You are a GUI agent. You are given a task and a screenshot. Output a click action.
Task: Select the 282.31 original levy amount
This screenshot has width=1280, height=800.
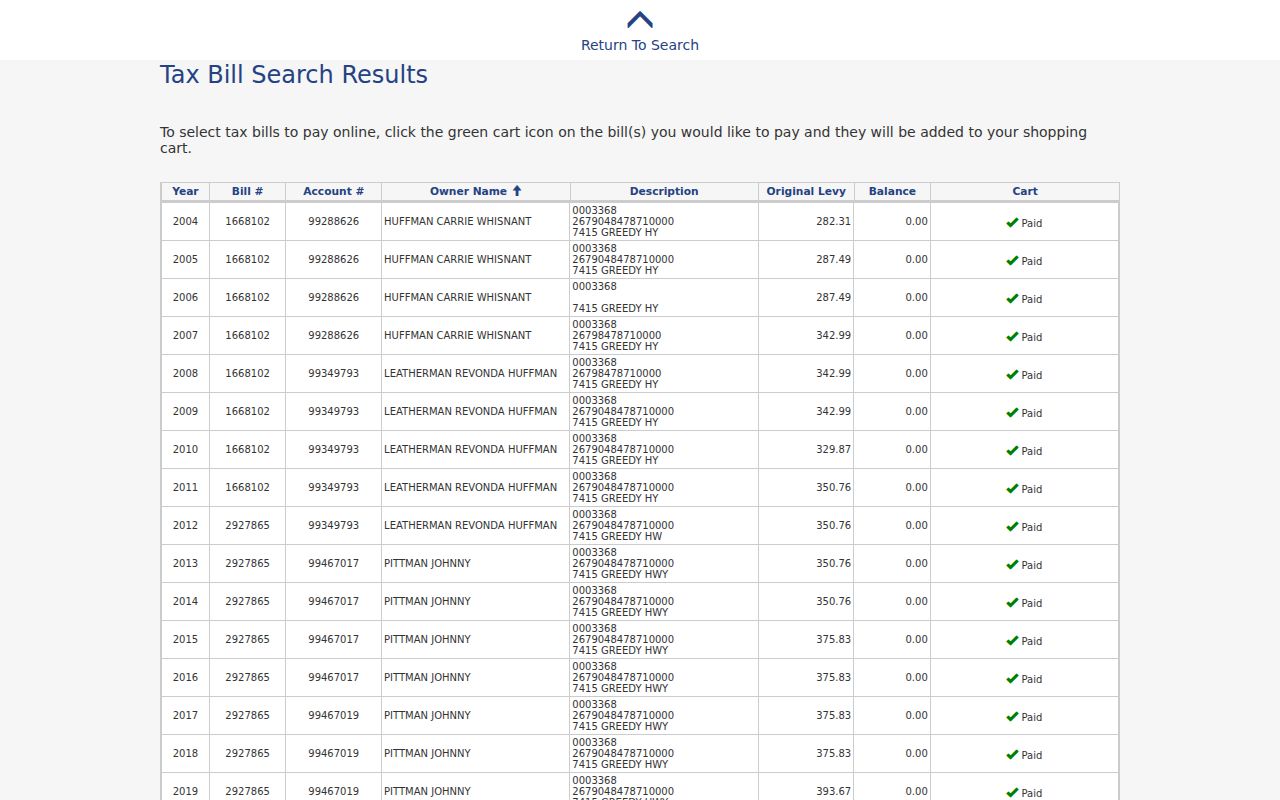pyautogui.click(x=834, y=221)
